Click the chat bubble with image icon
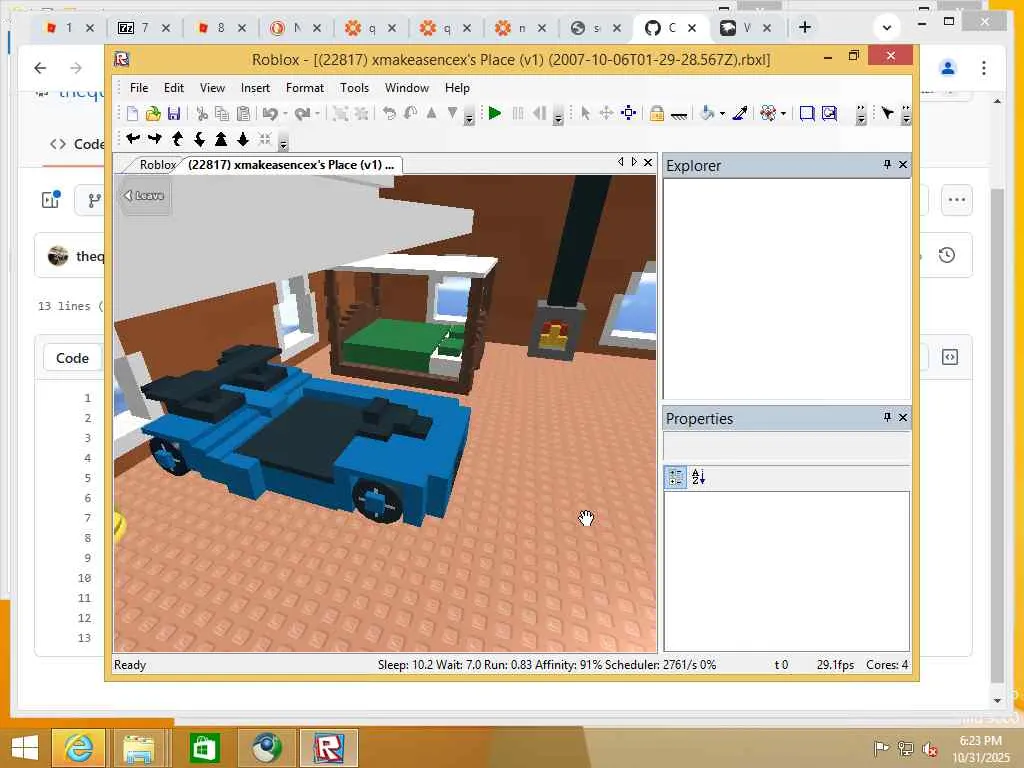Viewport: 1024px width, 768px height. point(829,114)
